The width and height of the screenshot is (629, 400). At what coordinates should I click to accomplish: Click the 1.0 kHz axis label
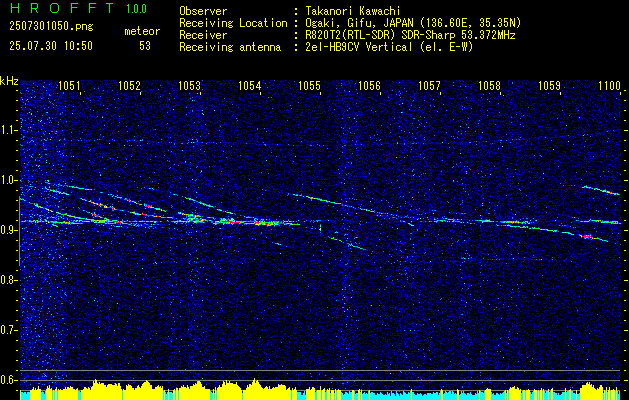(9, 180)
